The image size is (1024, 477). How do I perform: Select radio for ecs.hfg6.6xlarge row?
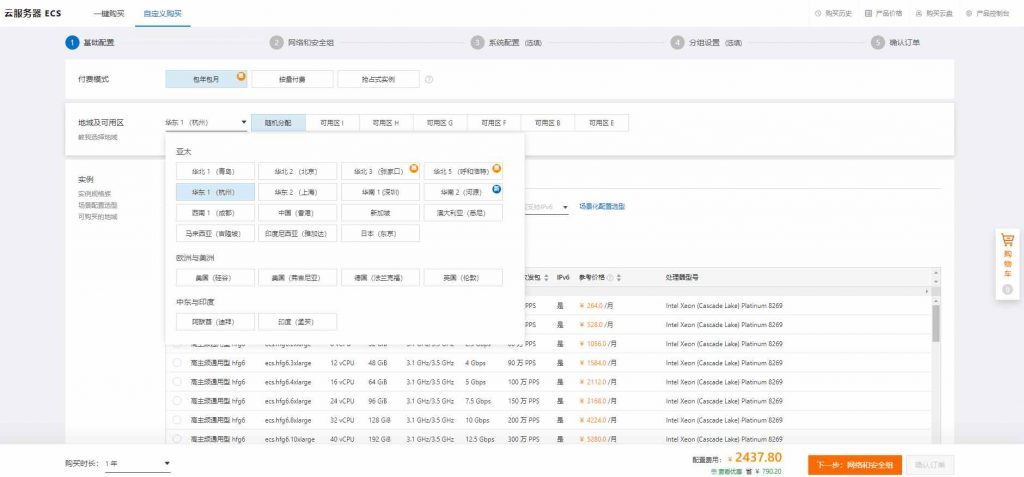[177, 401]
